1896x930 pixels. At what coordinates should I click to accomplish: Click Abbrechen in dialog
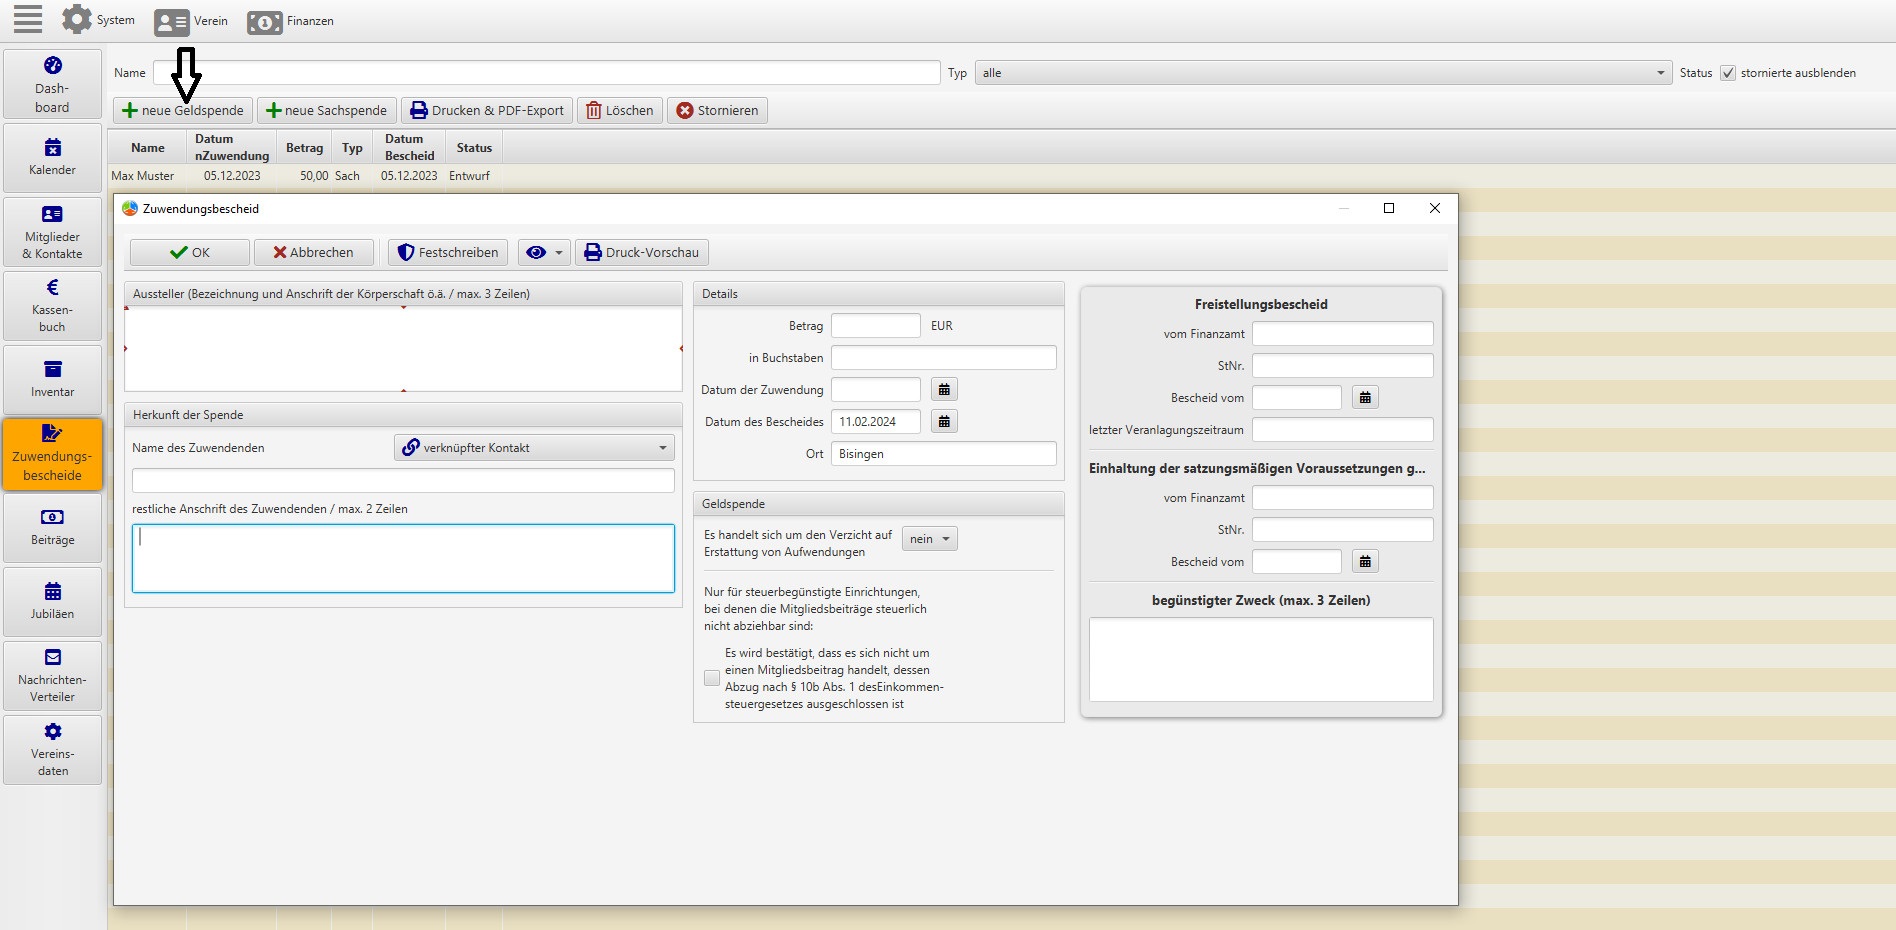(314, 252)
